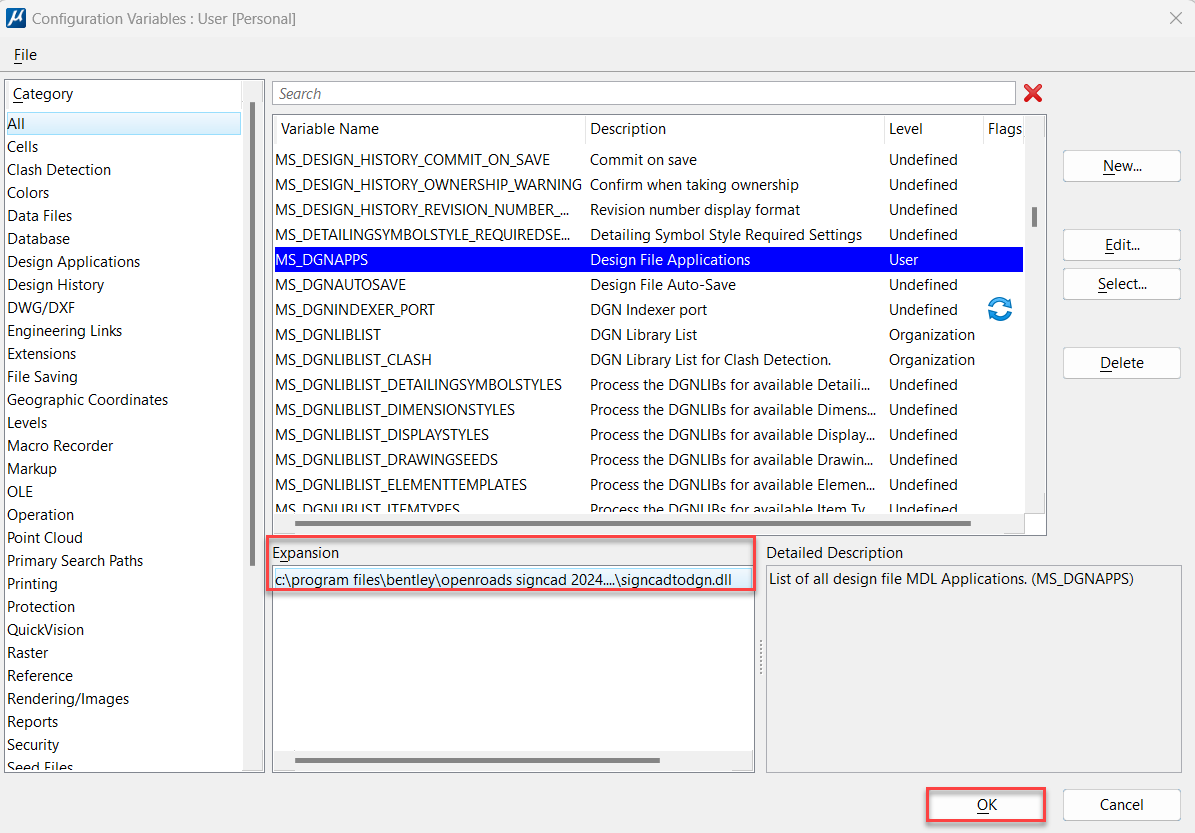Close the Configuration Variables dialog
Screen dimensions: 1195x833
click(1175, 18)
